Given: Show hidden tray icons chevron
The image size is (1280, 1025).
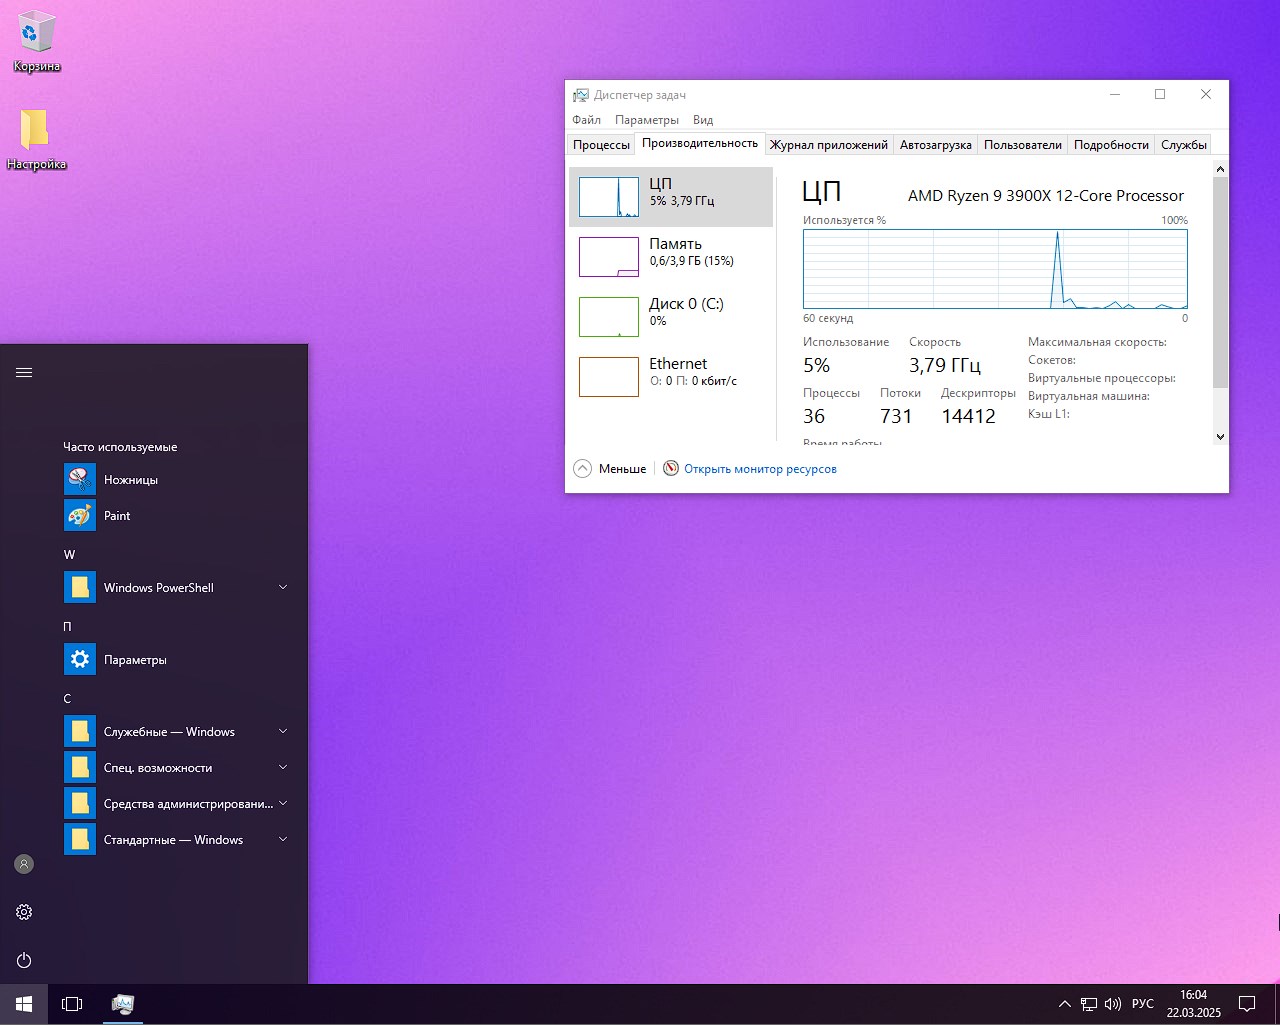Looking at the screenshot, I should coord(1064,1004).
